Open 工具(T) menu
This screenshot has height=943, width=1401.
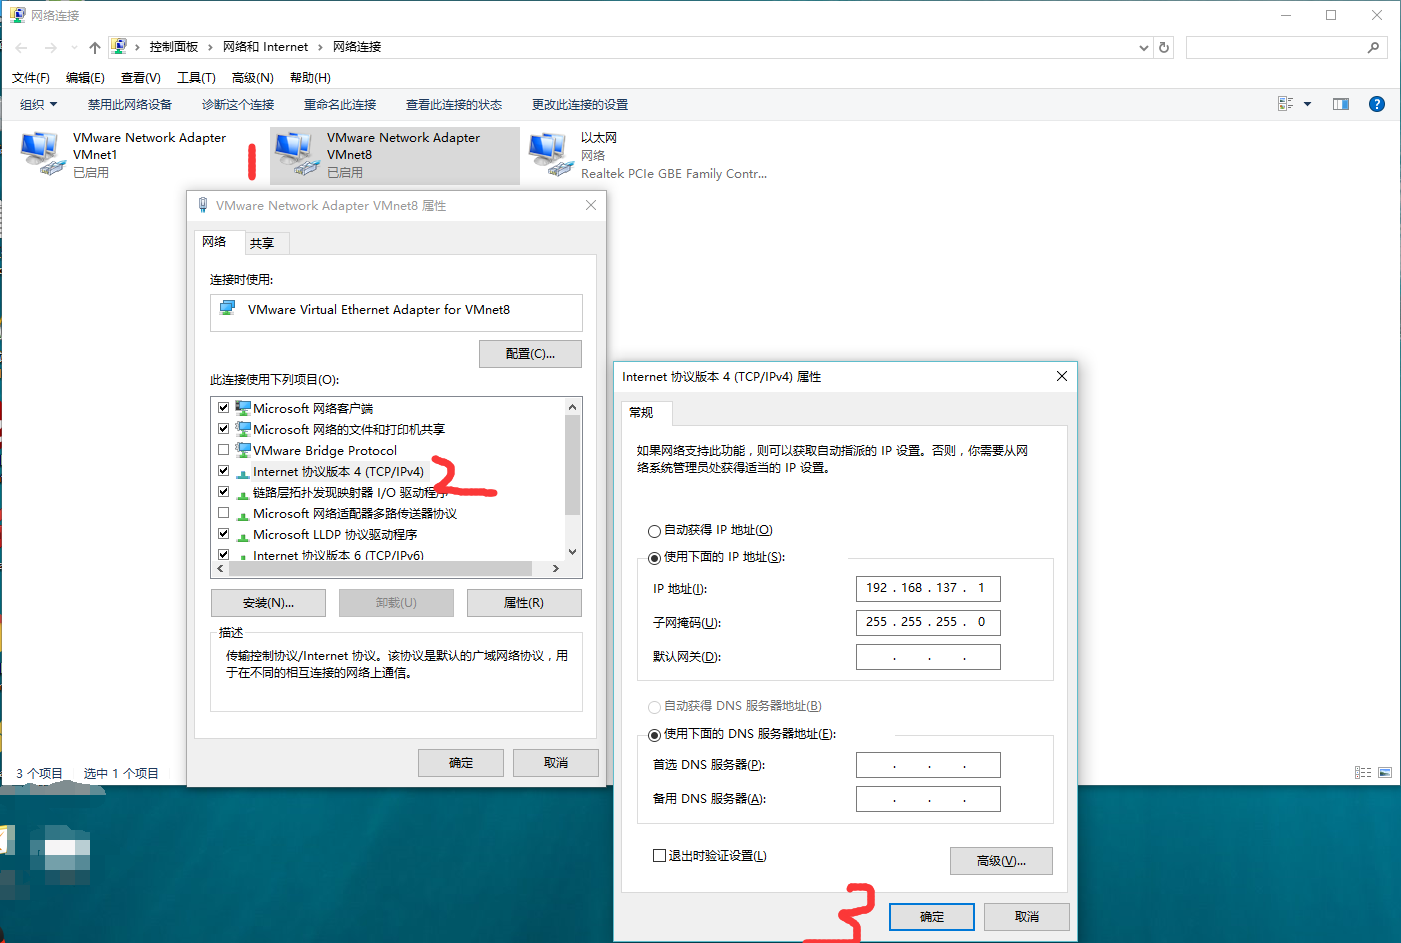(196, 77)
